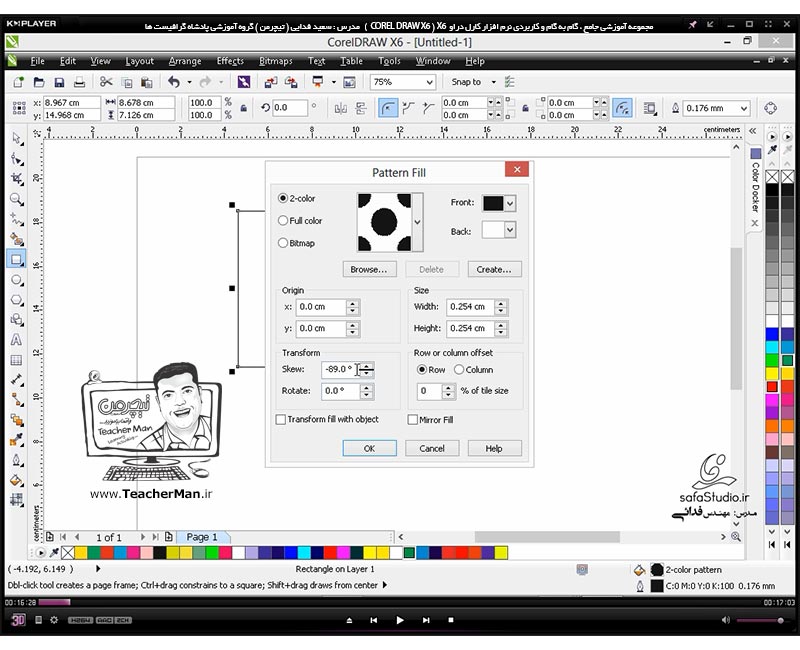Click the KMPlayer Next track button
Viewport: 800px width, 650px height.
426,620
